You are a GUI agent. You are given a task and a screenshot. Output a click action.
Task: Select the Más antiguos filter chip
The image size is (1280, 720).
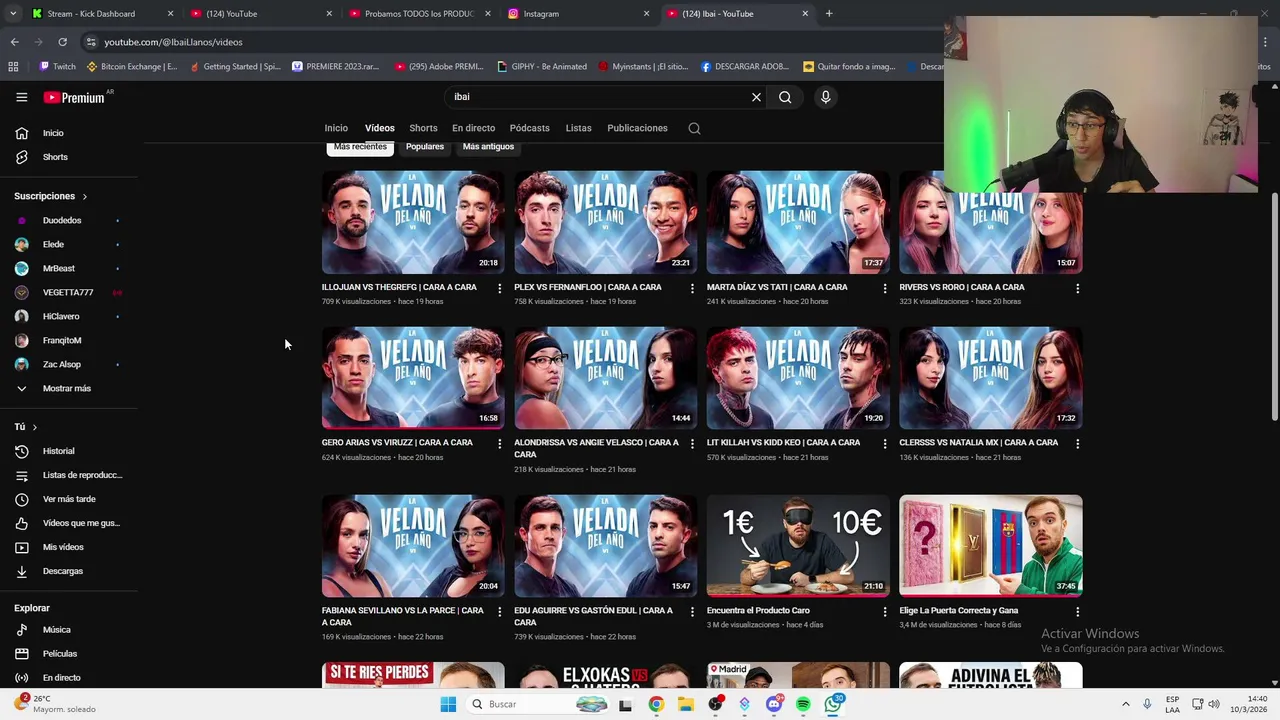coord(488,147)
